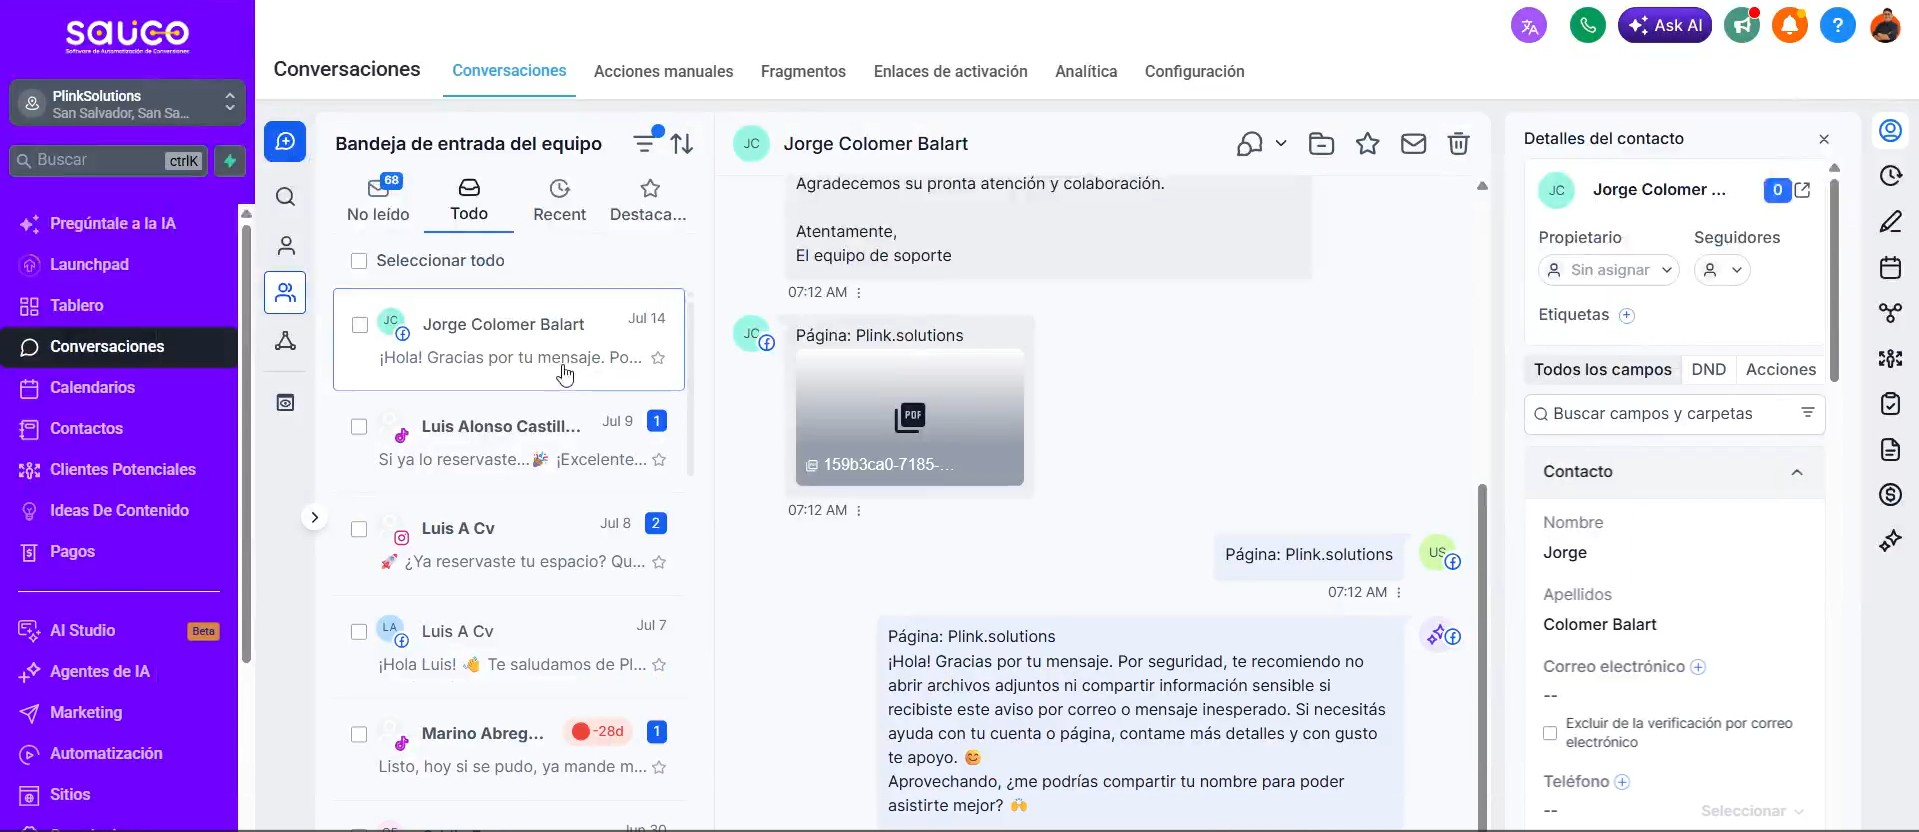Open the Configuración tab
The height and width of the screenshot is (832, 1919).
pos(1194,72)
